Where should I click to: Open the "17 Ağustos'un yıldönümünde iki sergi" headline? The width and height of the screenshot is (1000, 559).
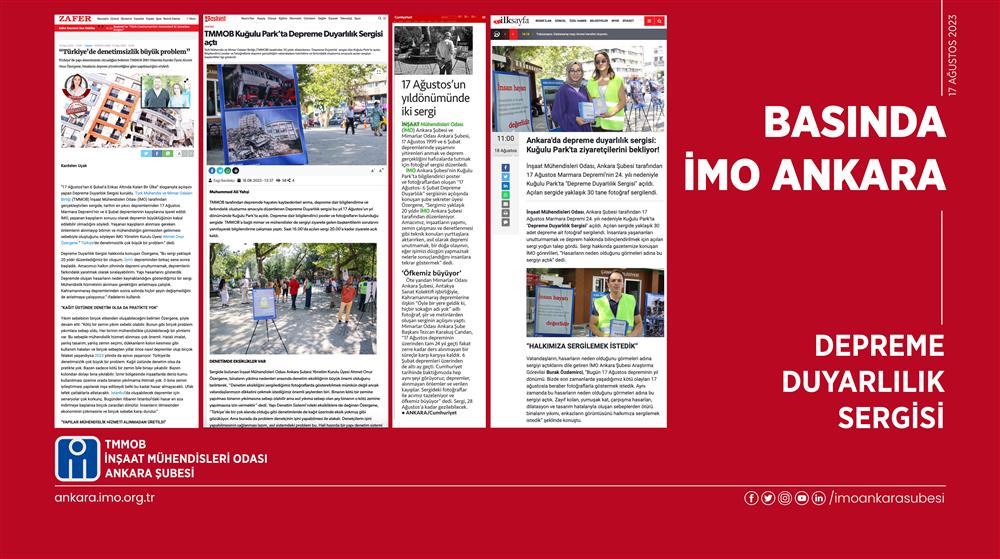(435, 98)
